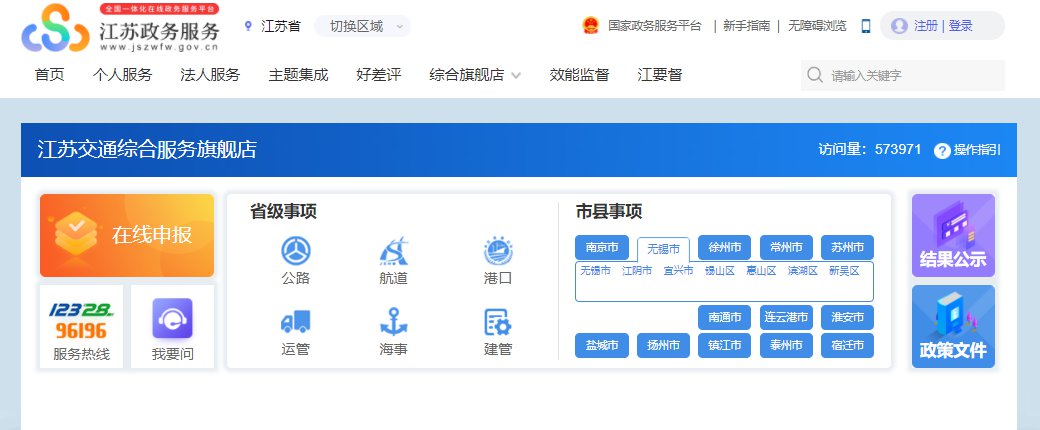This screenshot has height=430, width=1040.
Task: Select the 宿迁市 city button
Action: tap(847, 346)
